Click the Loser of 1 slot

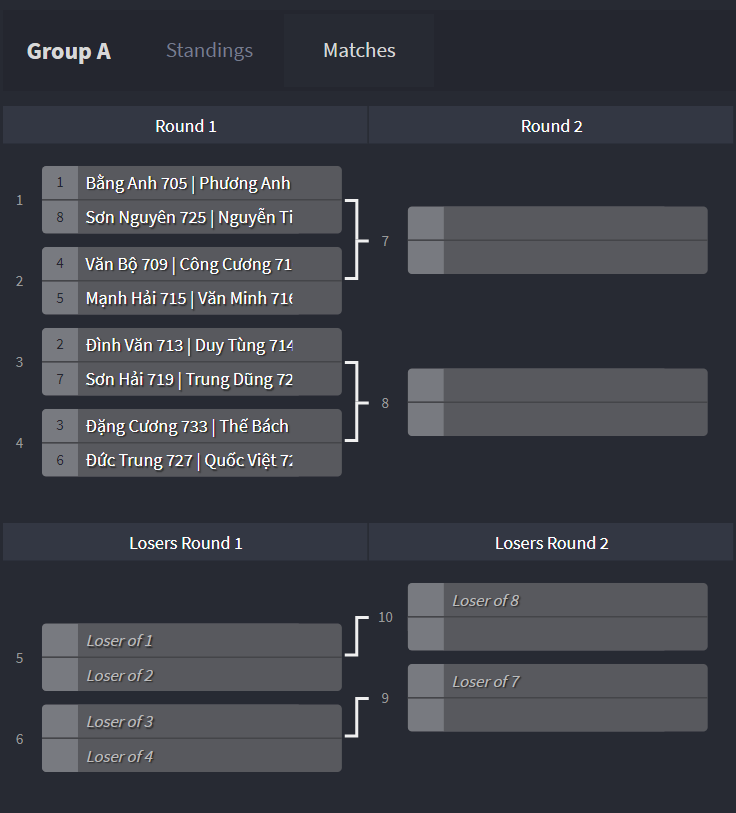pyautogui.click(x=191, y=640)
